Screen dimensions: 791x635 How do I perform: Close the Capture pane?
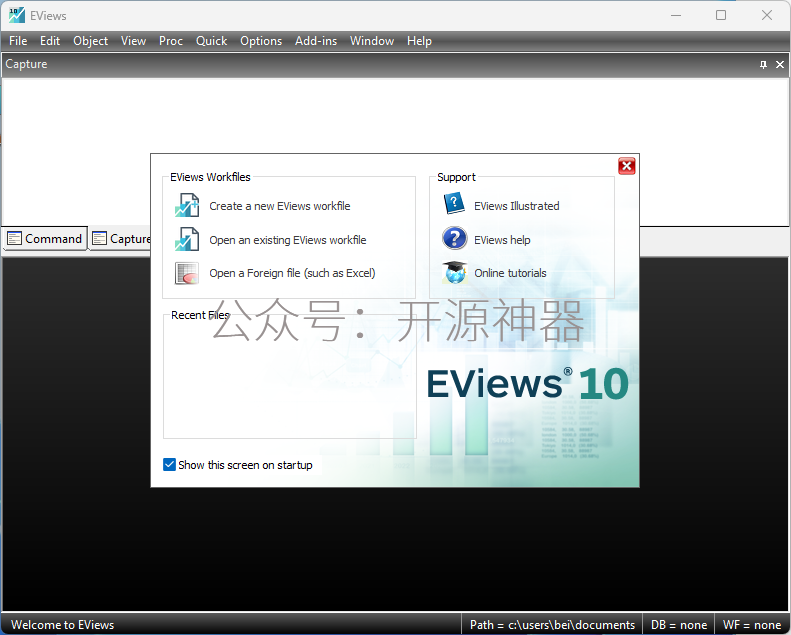(780, 65)
